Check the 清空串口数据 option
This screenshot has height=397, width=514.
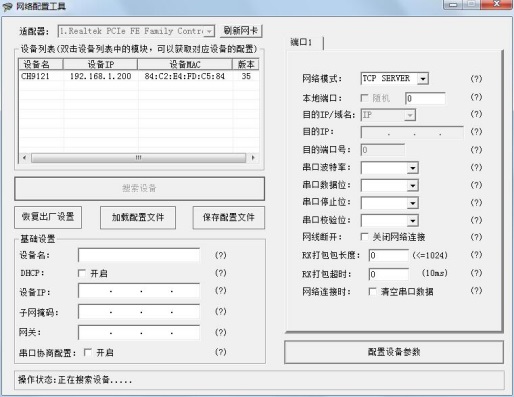tap(372, 292)
